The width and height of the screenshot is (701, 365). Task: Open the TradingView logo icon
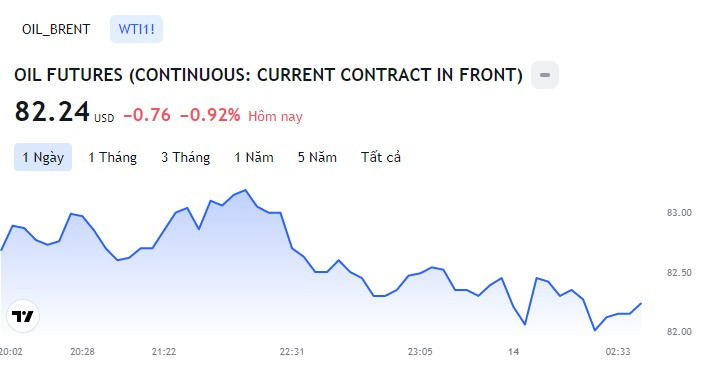(23, 316)
